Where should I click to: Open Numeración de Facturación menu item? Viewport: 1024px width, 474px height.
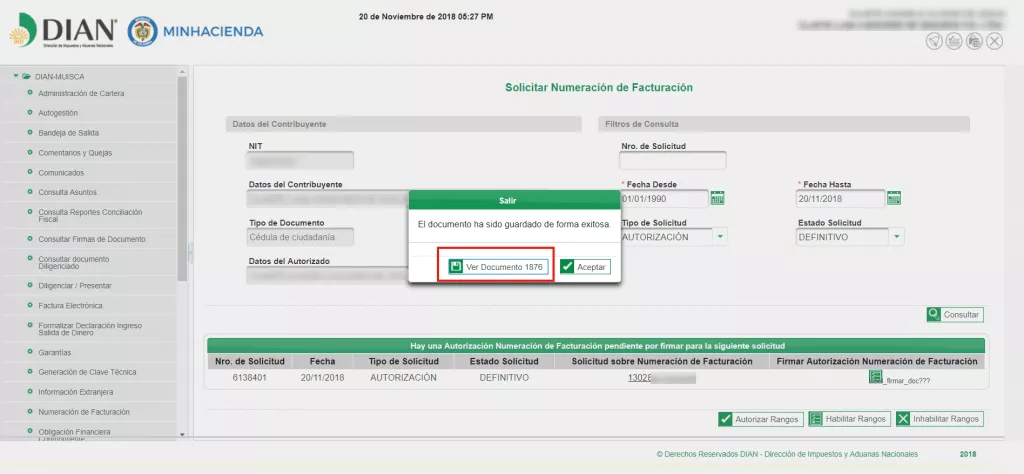pos(83,411)
